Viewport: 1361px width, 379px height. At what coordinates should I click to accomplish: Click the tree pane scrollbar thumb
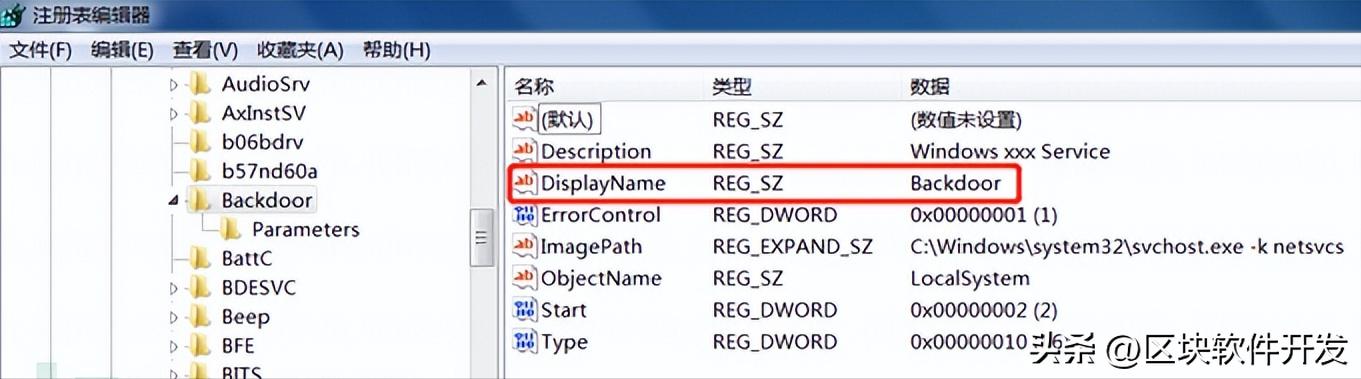(483, 238)
